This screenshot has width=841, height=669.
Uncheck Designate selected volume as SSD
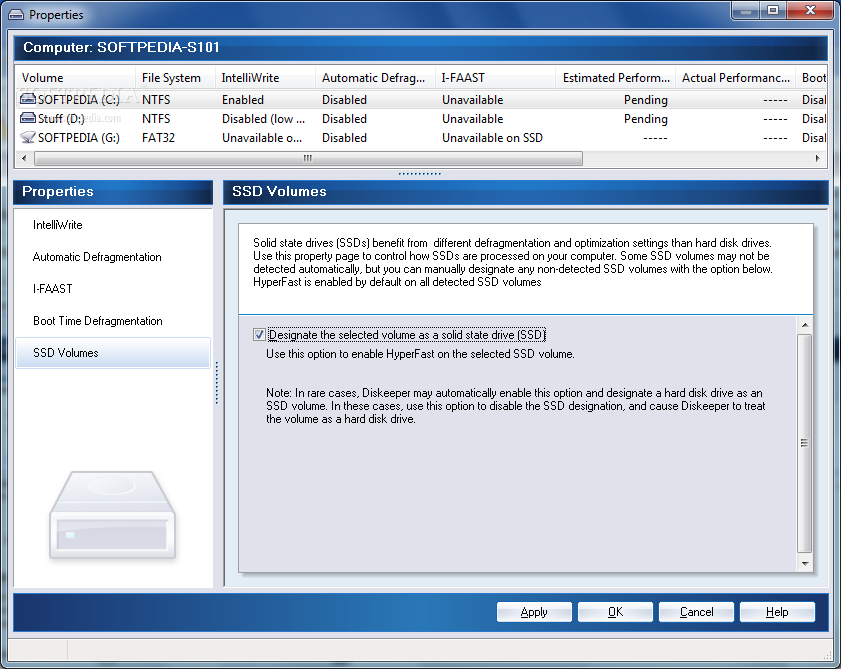(x=259, y=335)
